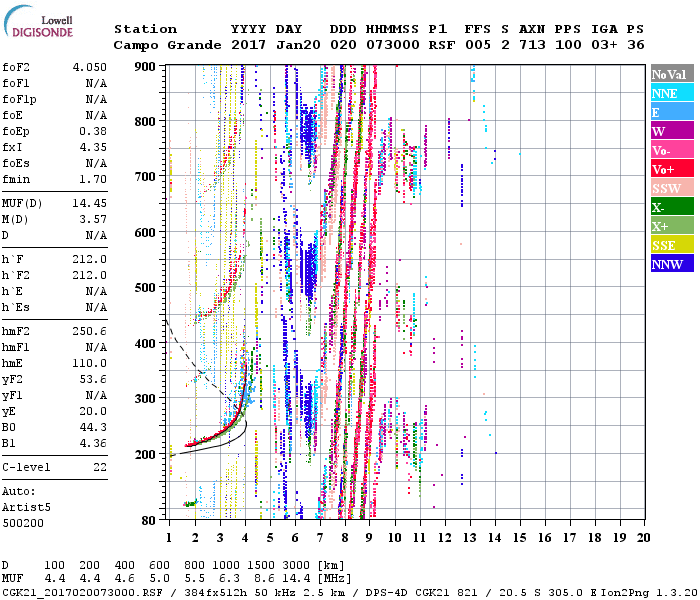
Task: Click the yF2 value 53.6
Action: pos(93,379)
